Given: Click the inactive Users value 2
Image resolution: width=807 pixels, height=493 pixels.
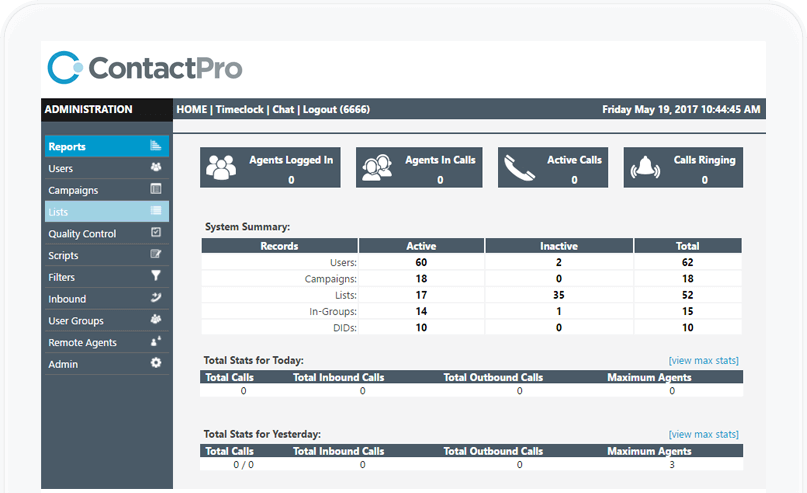Looking at the screenshot, I should [559, 262].
